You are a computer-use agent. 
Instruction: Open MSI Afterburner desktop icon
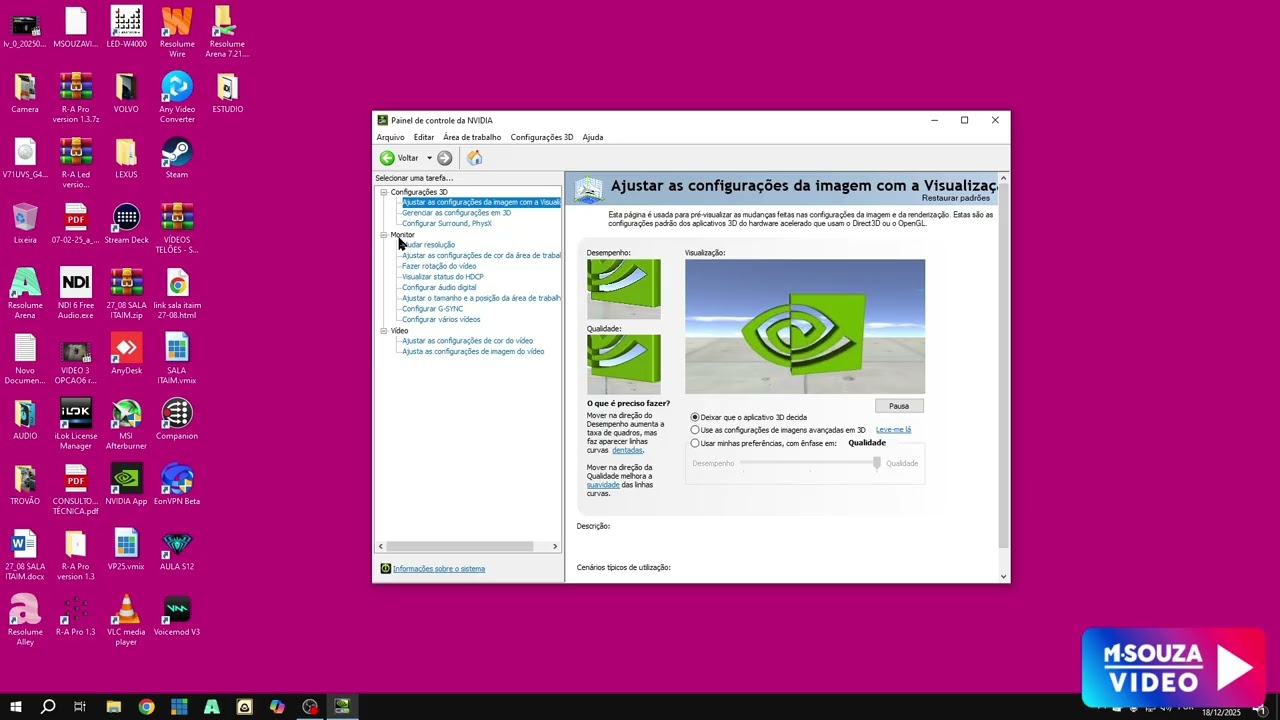pyautogui.click(x=126, y=424)
